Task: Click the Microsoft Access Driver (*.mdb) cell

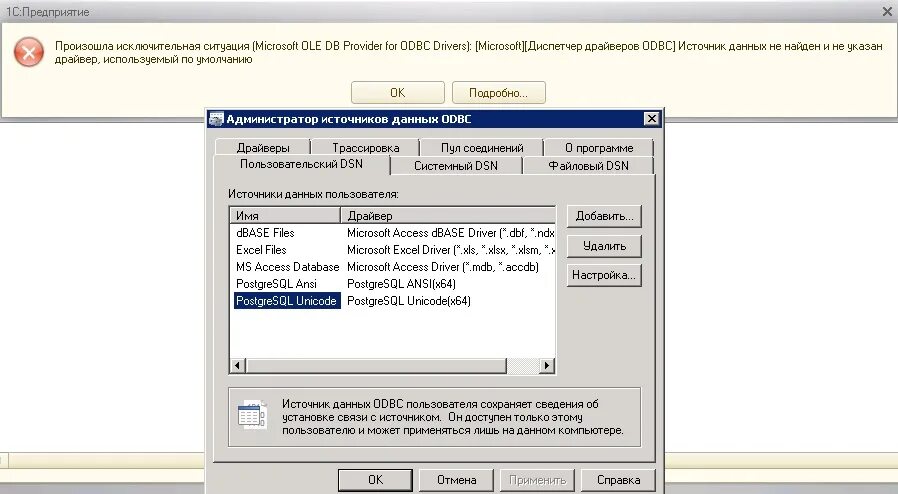Action: [443, 267]
